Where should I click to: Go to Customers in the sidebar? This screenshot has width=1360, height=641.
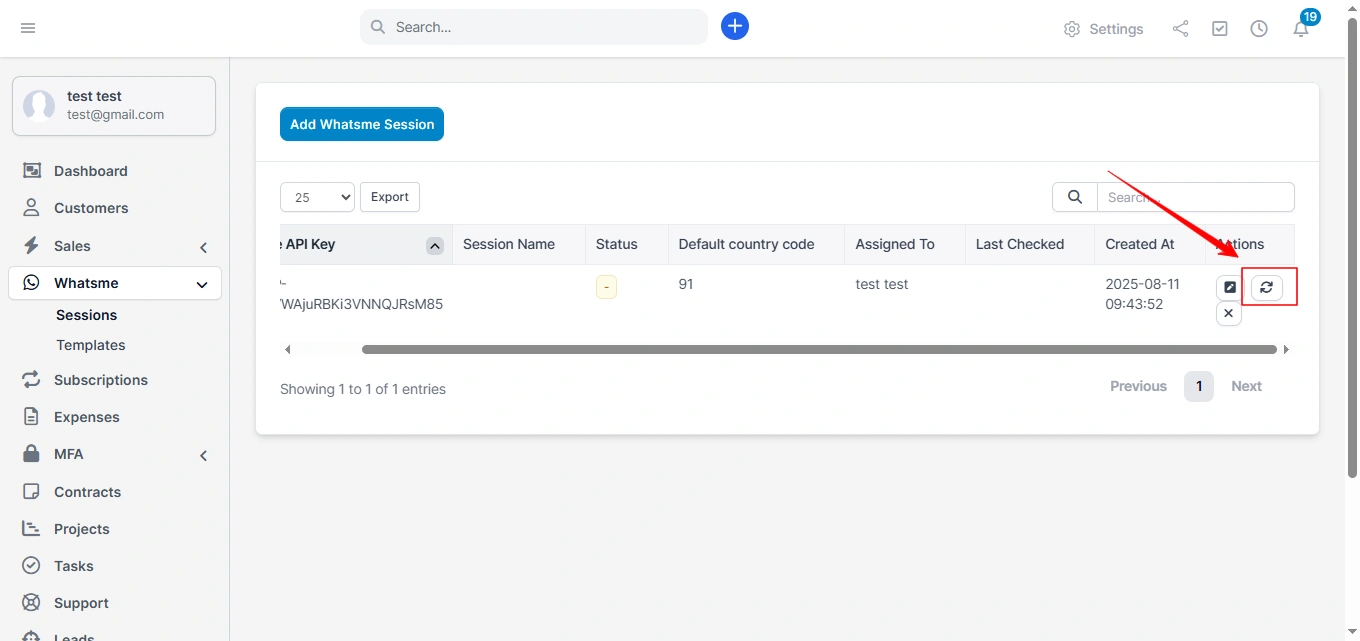91,208
